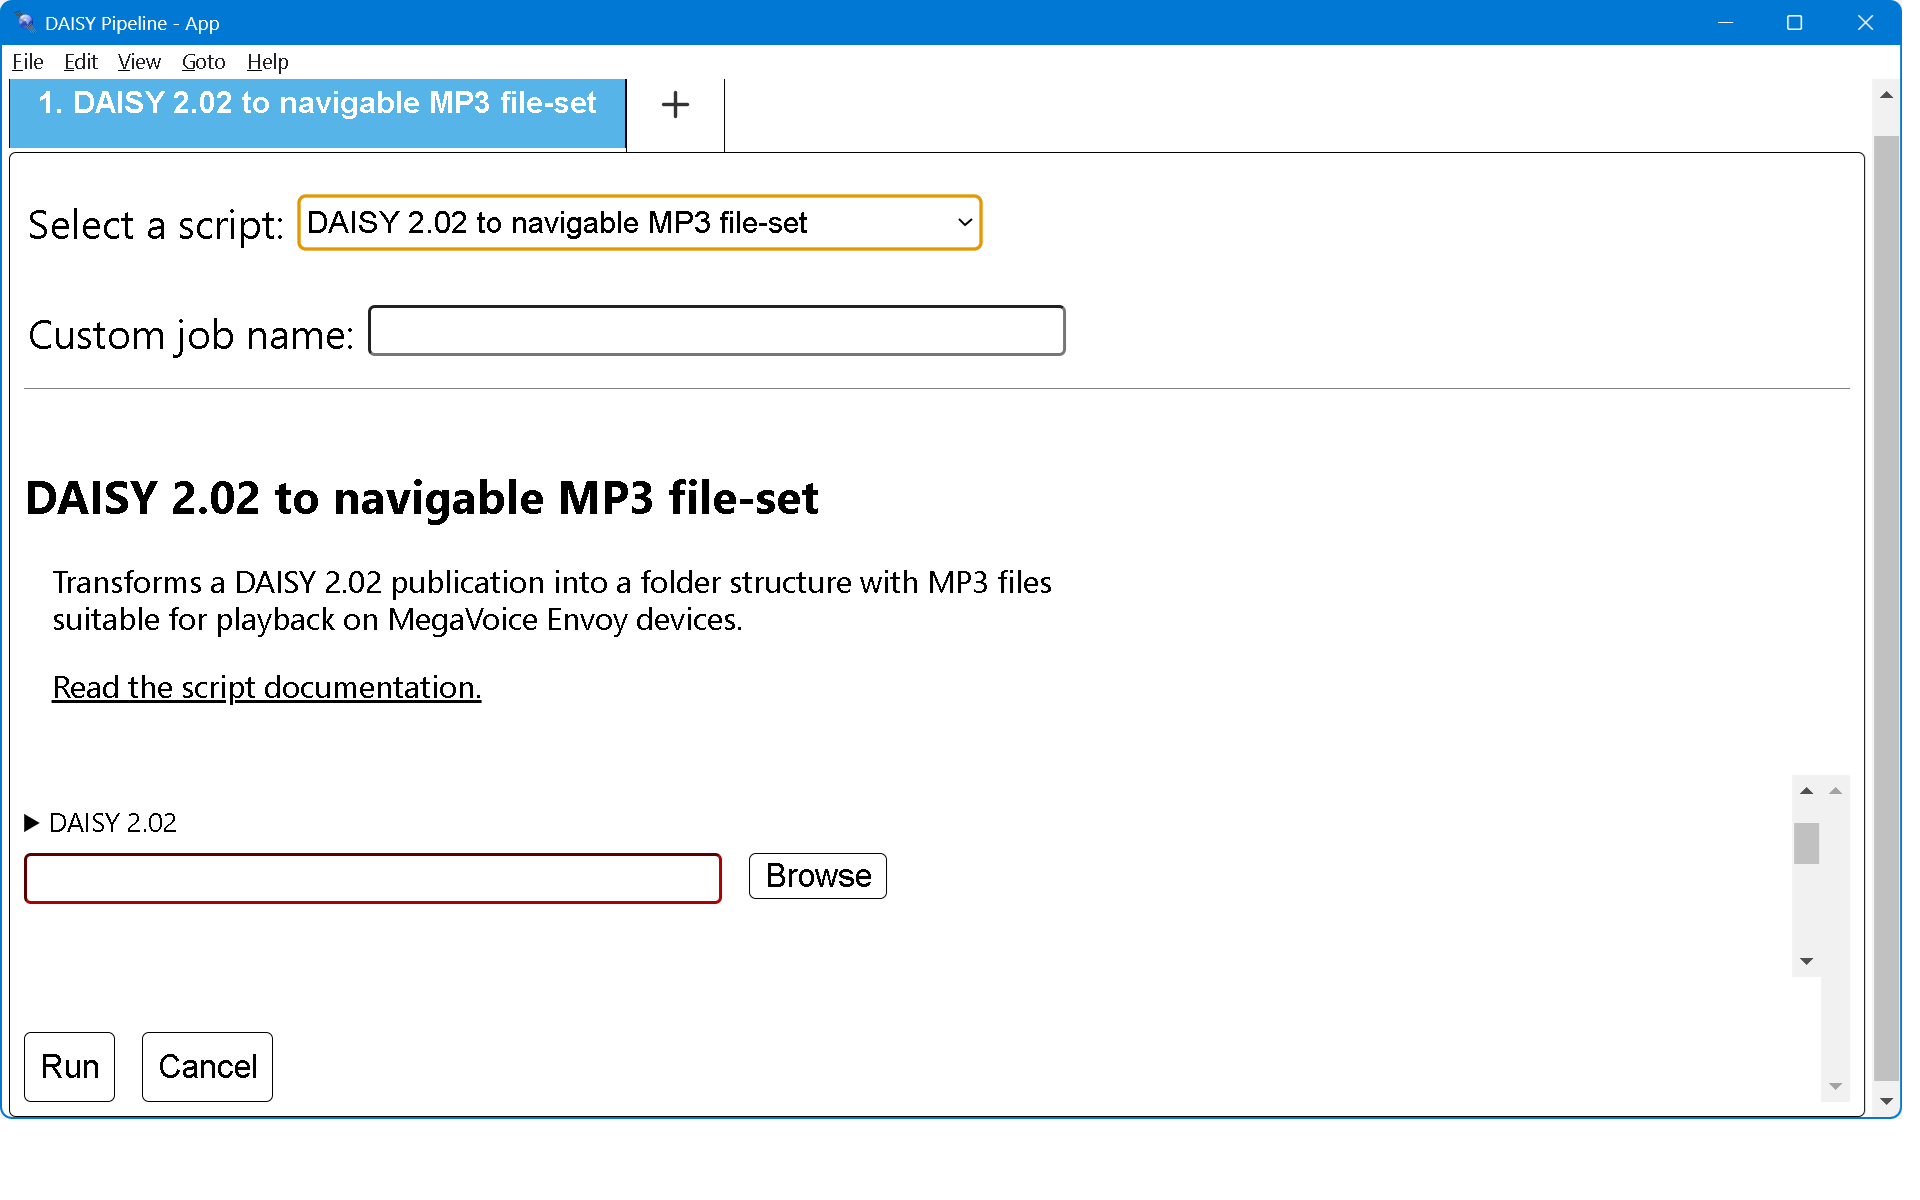This screenshot has width=1920, height=1200.
Task: Click the Run button
Action: click(70, 1067)
